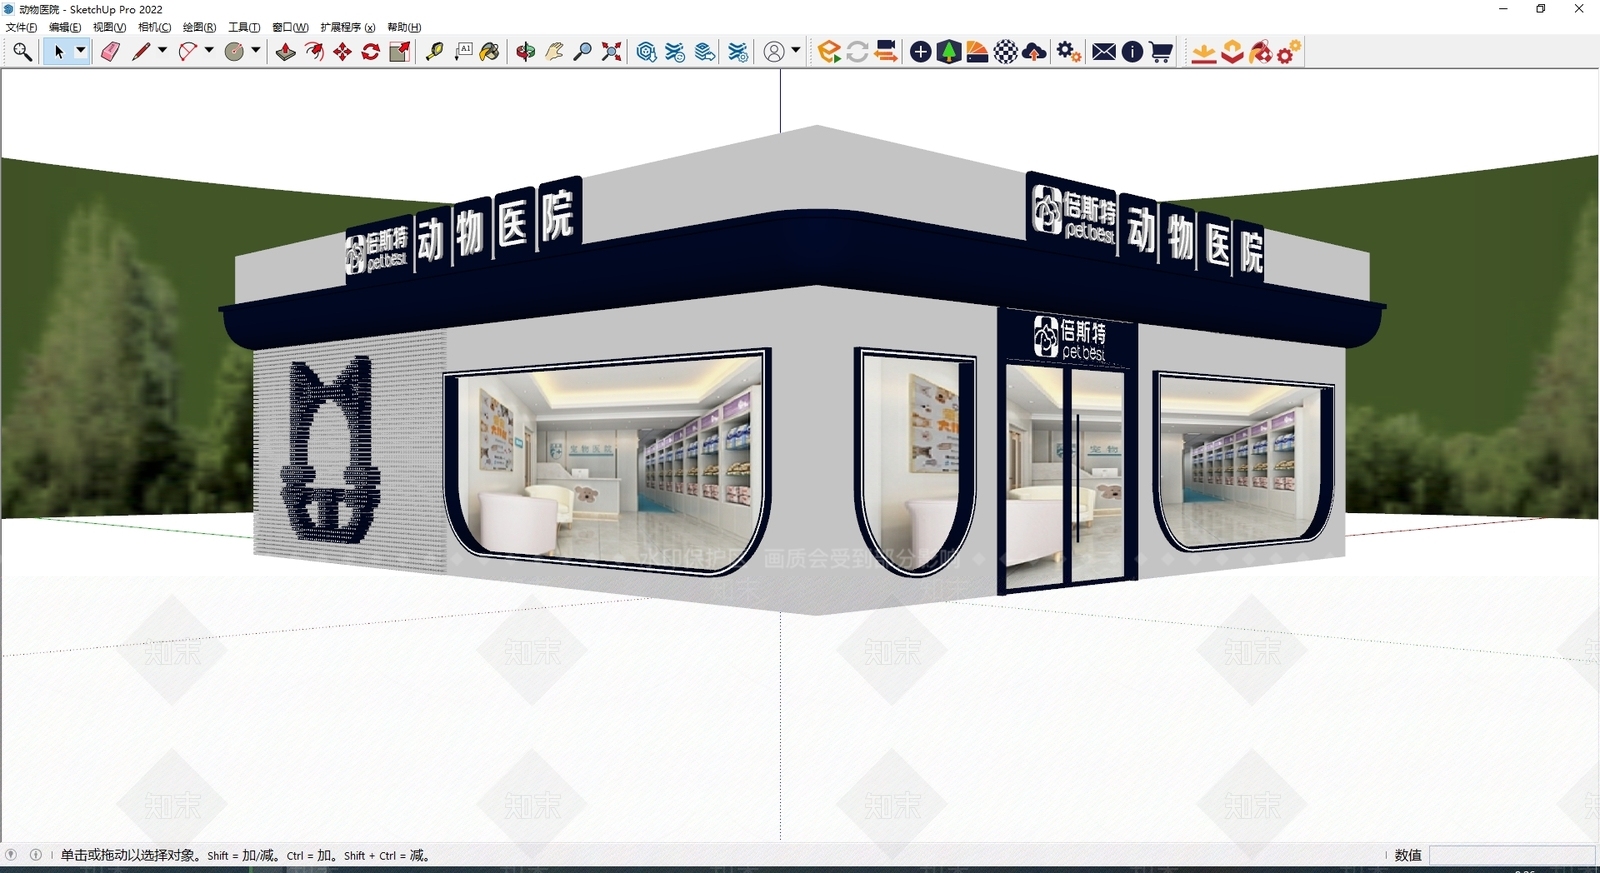Expand the Select tool dropdown arrow
This screenshot has height=873, width=1600.
point(81,52)
